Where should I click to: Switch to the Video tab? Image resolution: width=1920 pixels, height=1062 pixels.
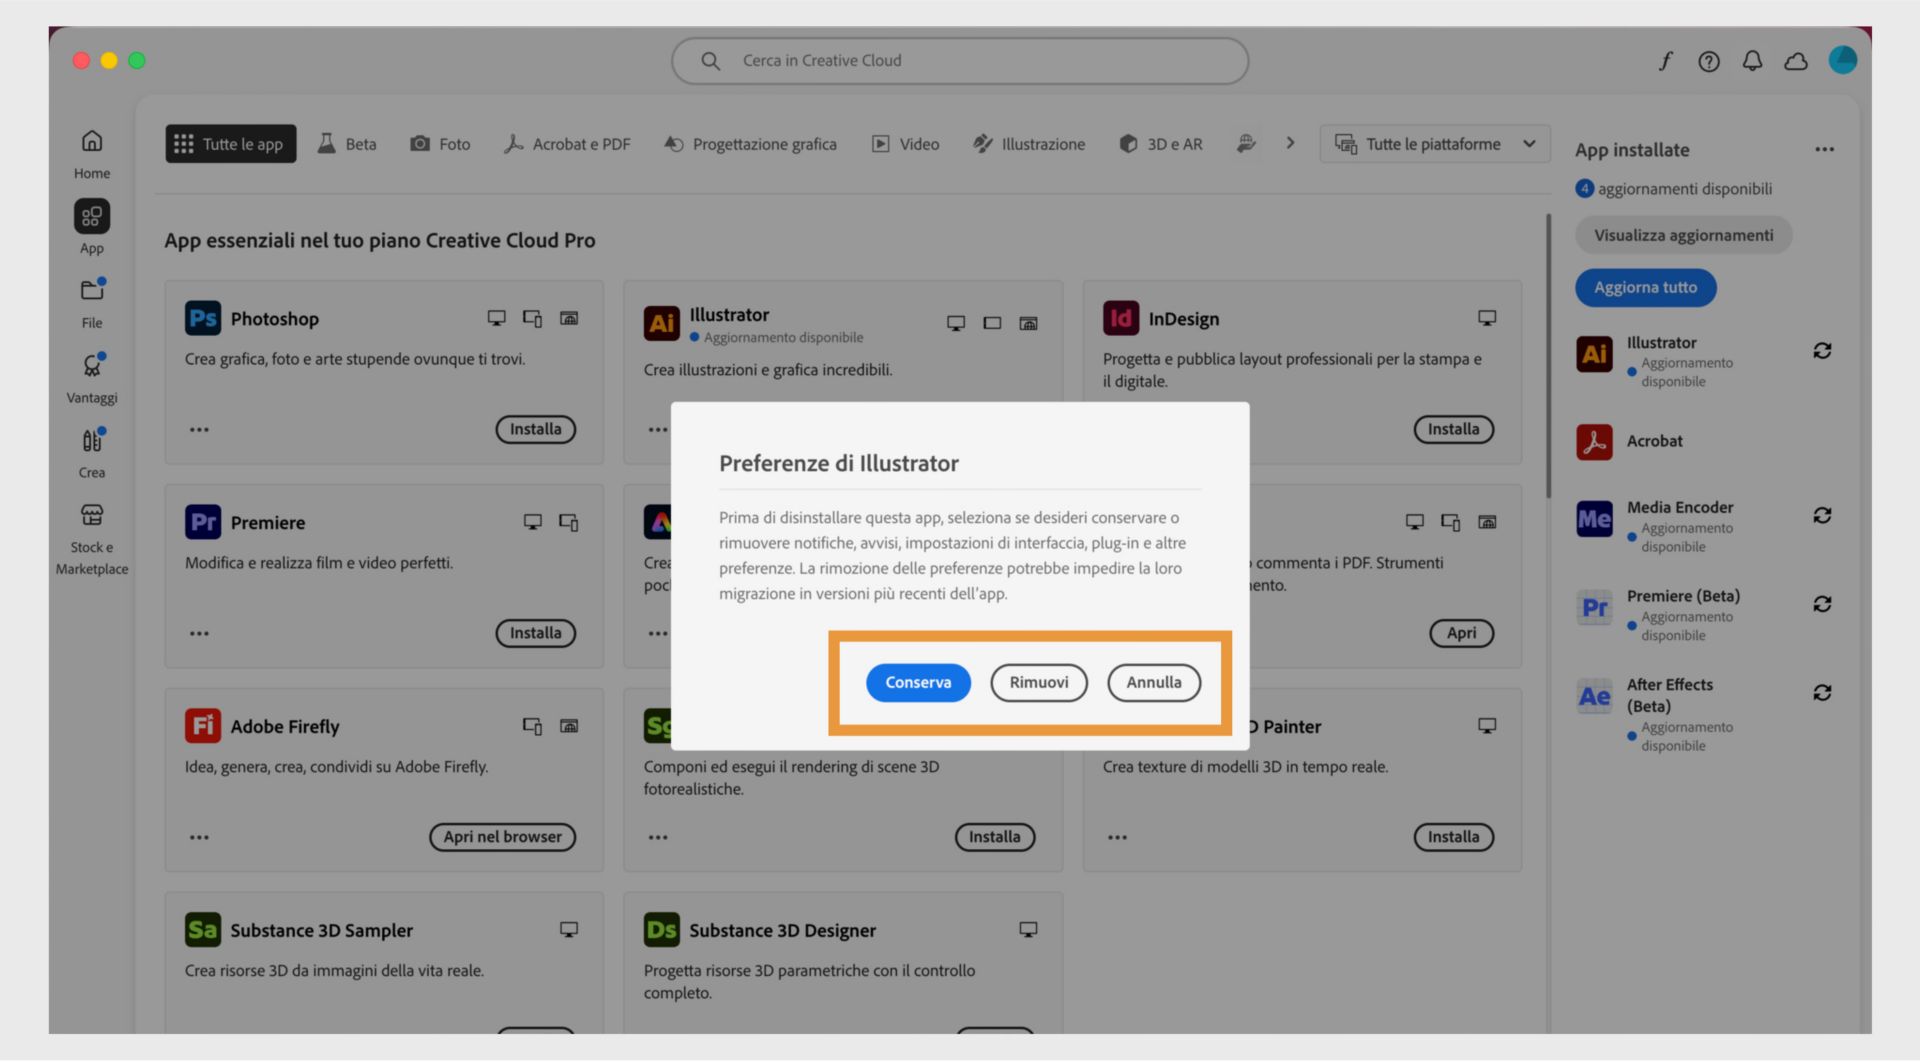[x=905, y=144]
